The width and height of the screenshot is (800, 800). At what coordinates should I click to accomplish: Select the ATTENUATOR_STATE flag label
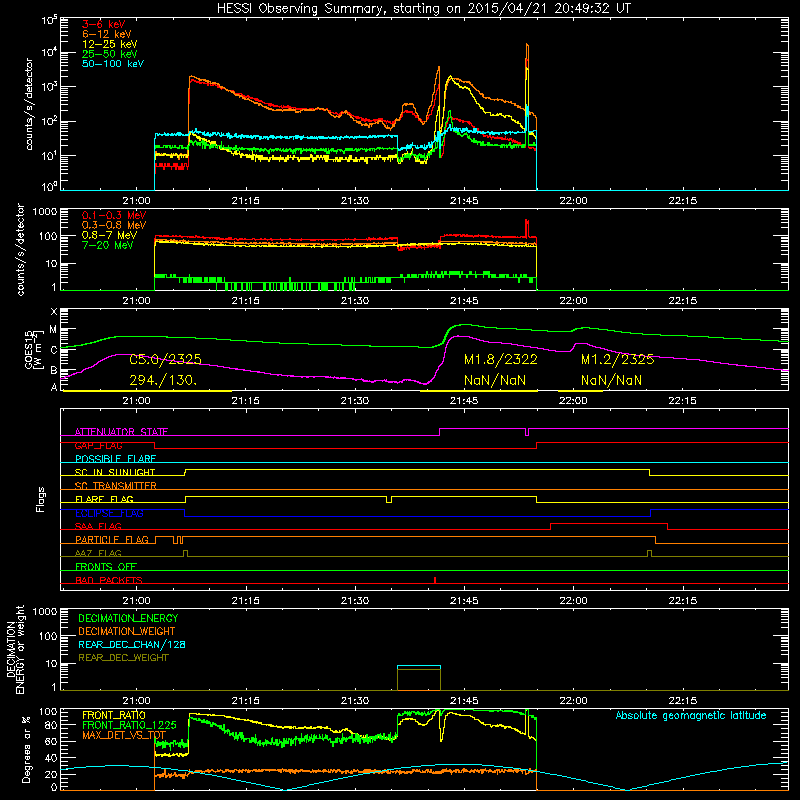121,432
